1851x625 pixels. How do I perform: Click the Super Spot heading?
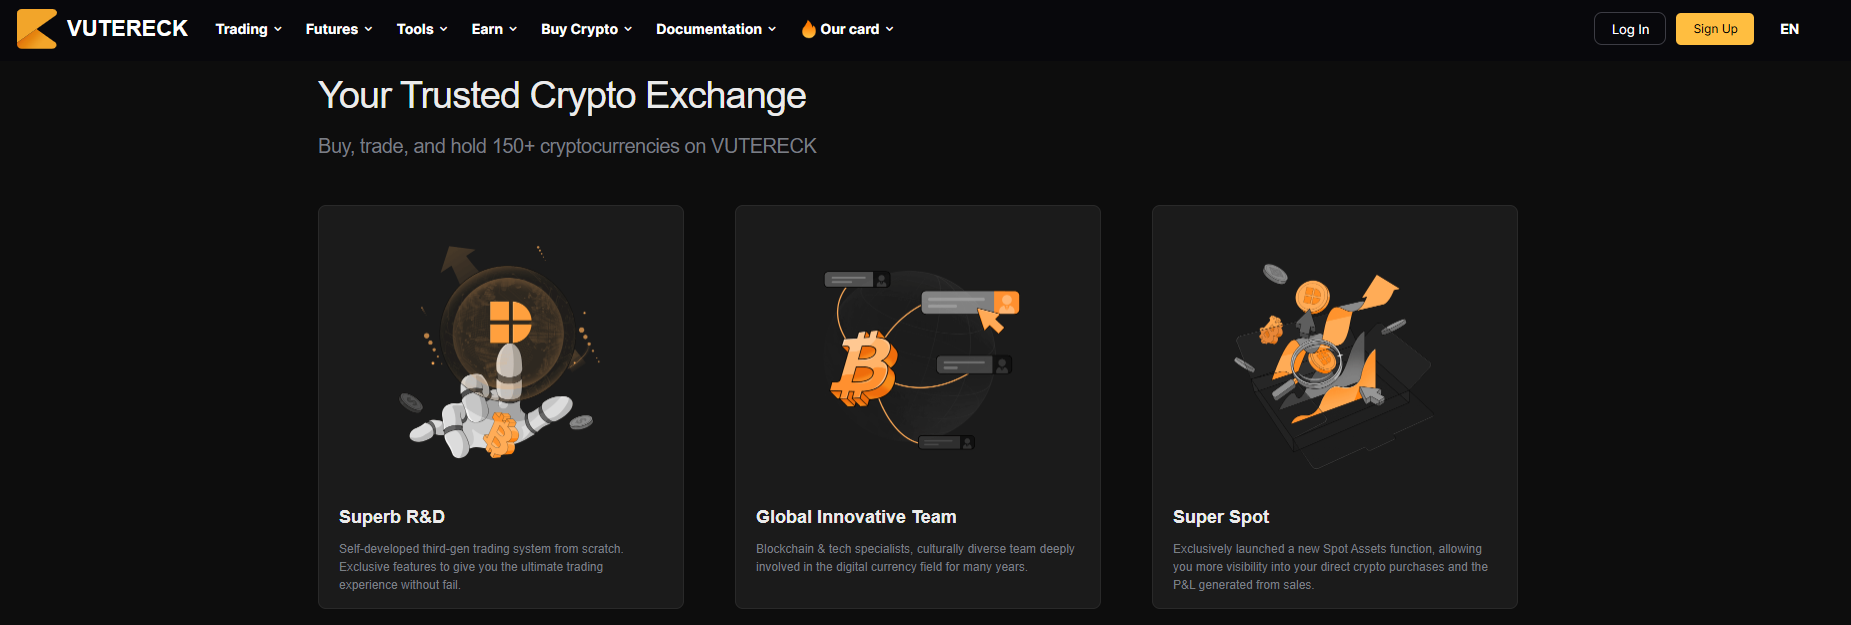click(x=1221, y=517)
